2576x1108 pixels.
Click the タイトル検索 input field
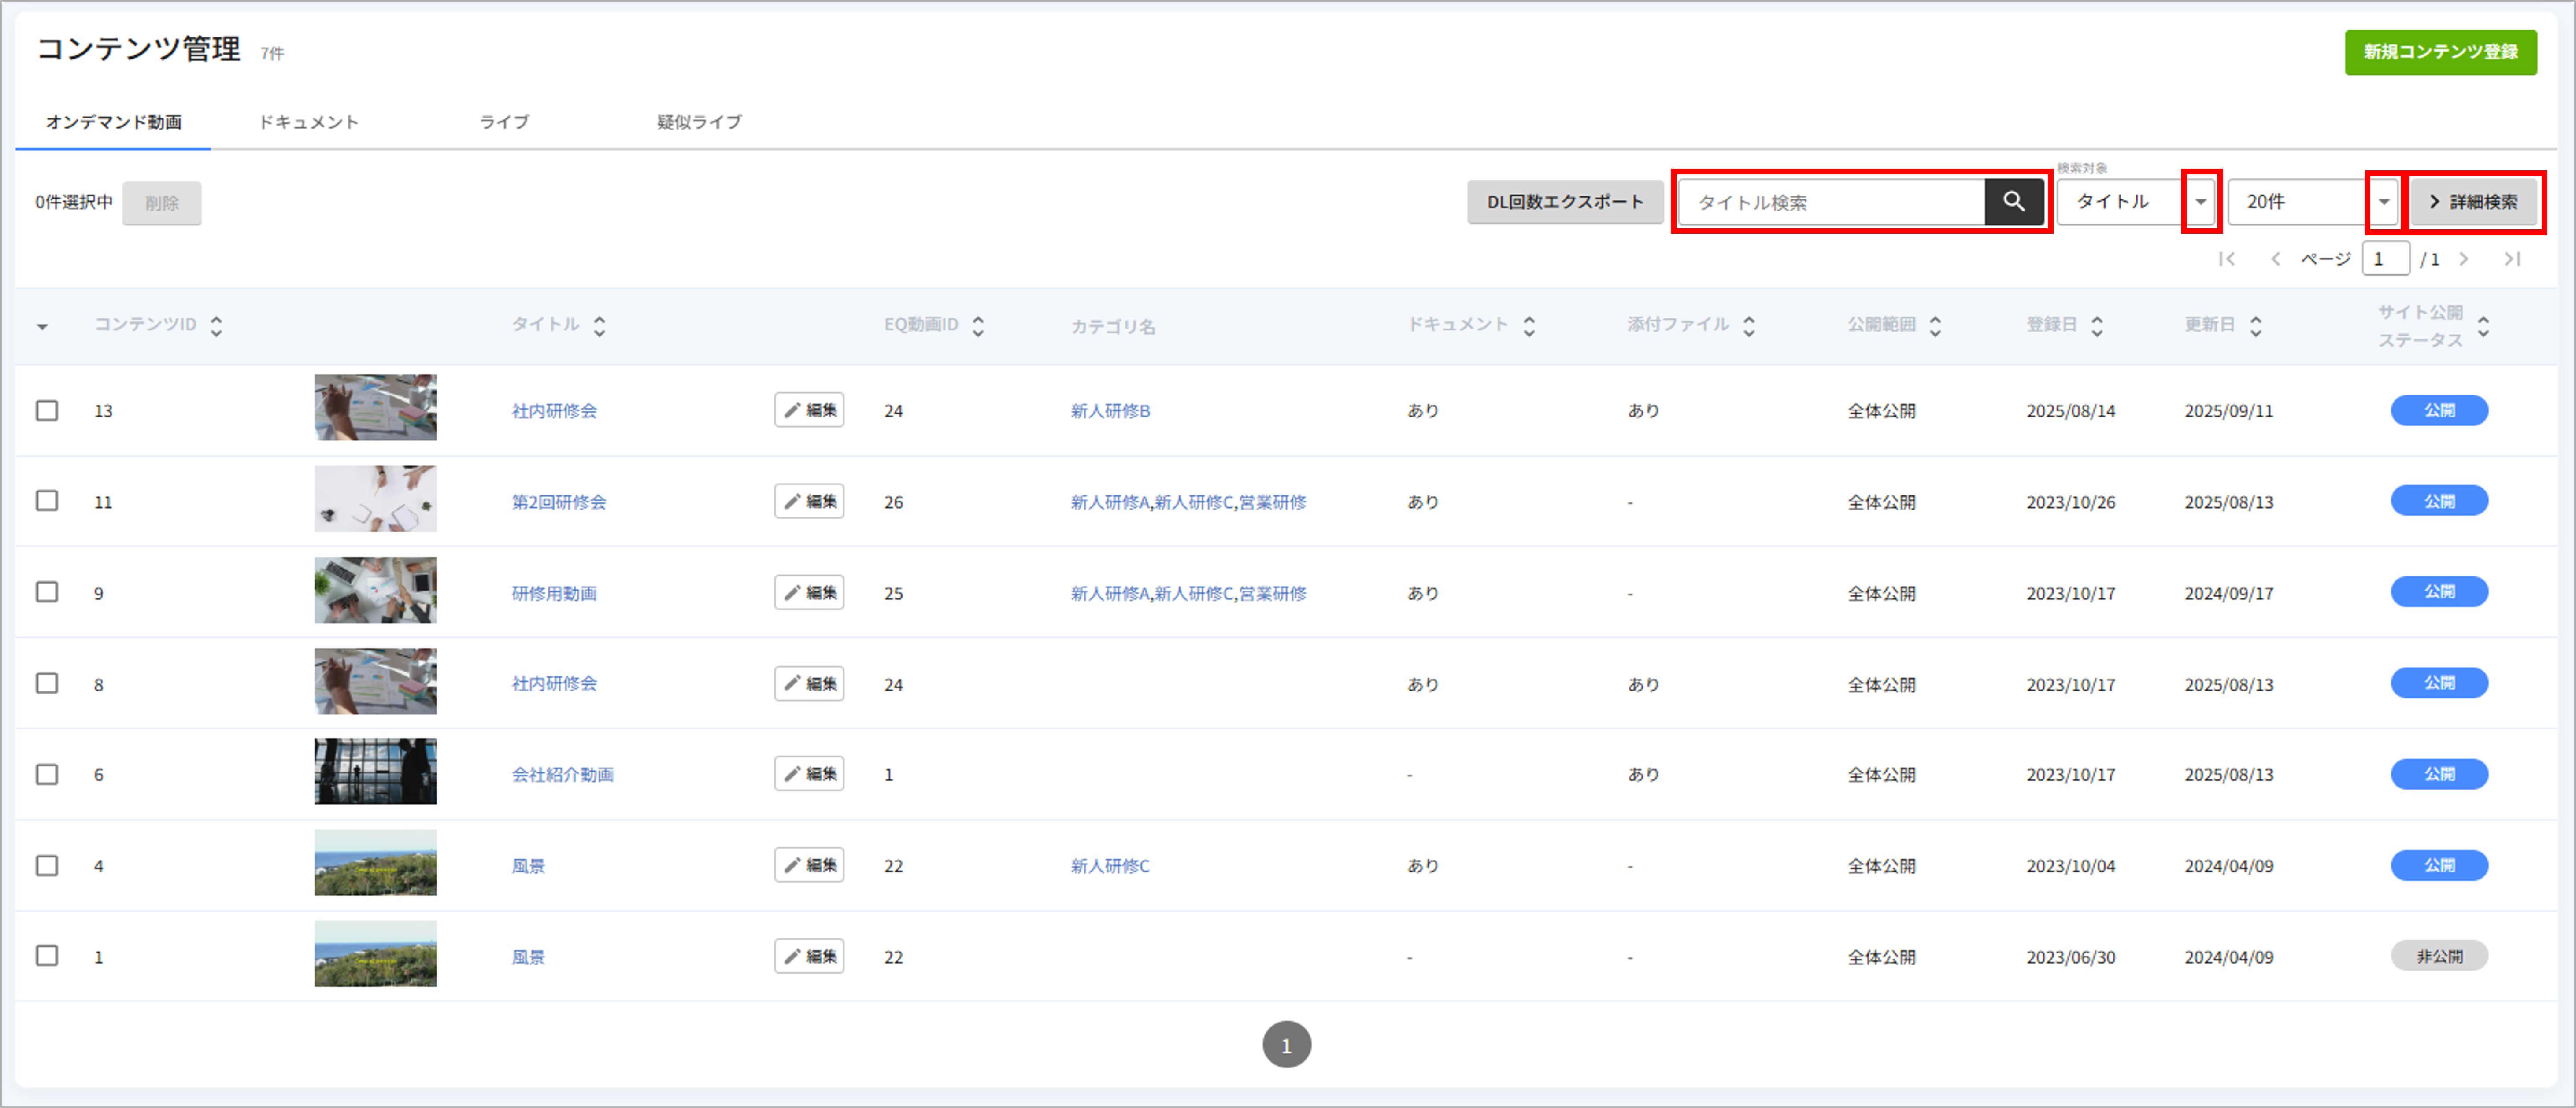tap(1831, 202)
